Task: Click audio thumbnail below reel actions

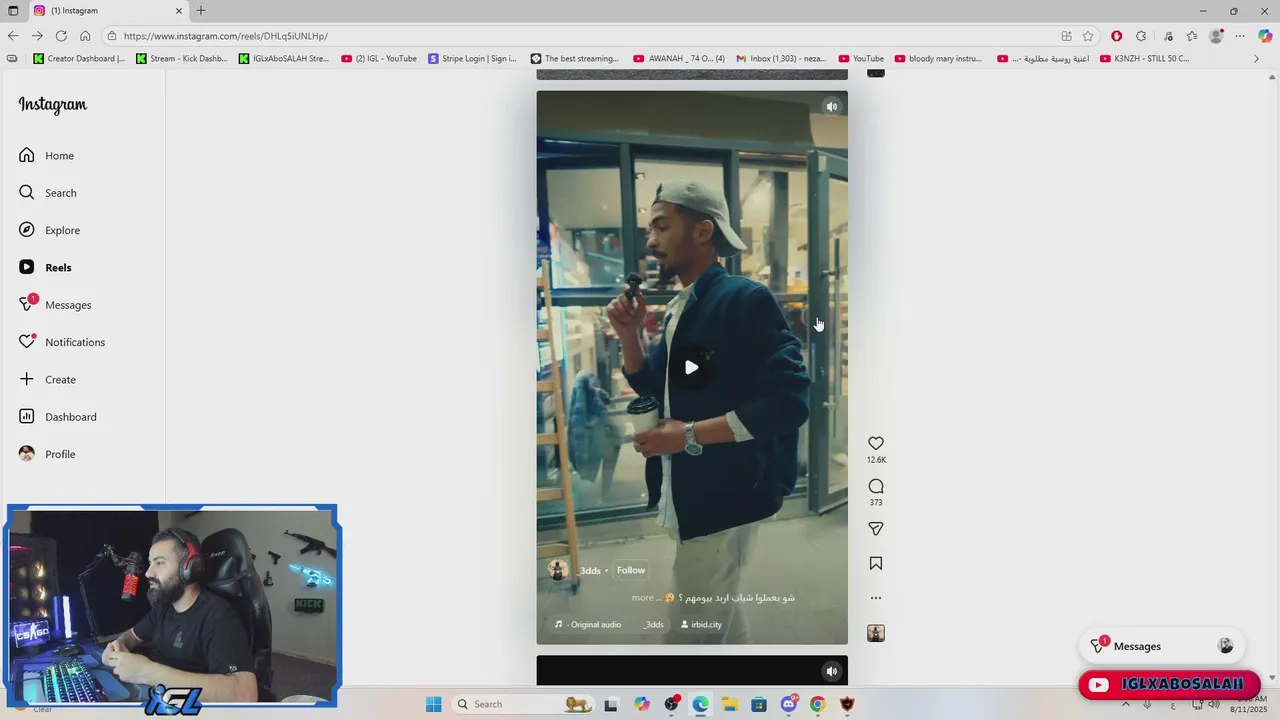Action: point(876,633)
